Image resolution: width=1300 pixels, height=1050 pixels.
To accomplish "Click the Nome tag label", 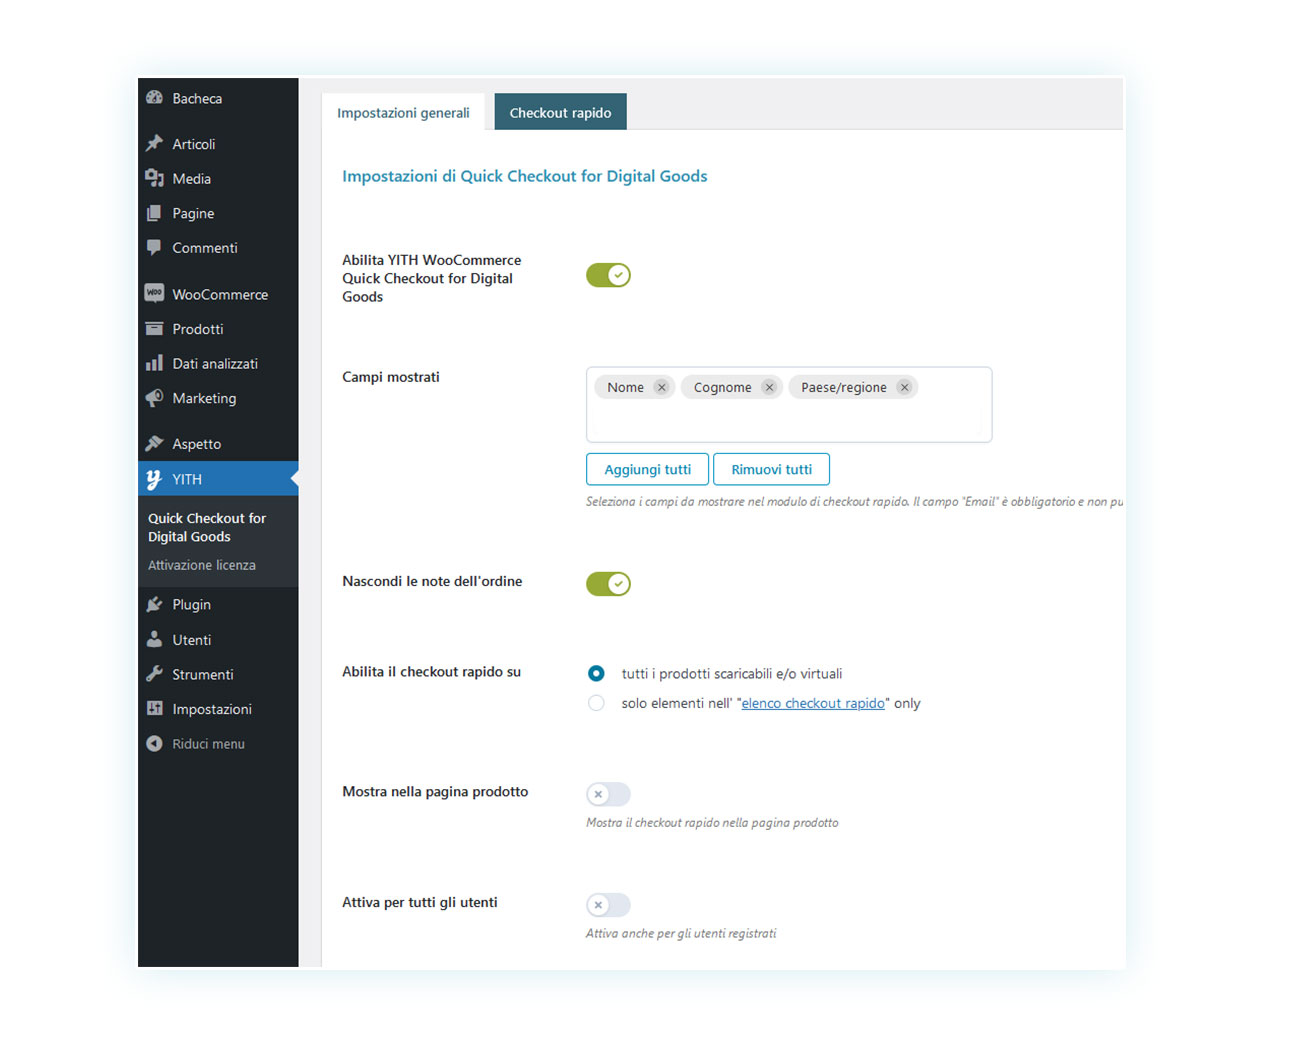I will point(625,387).
